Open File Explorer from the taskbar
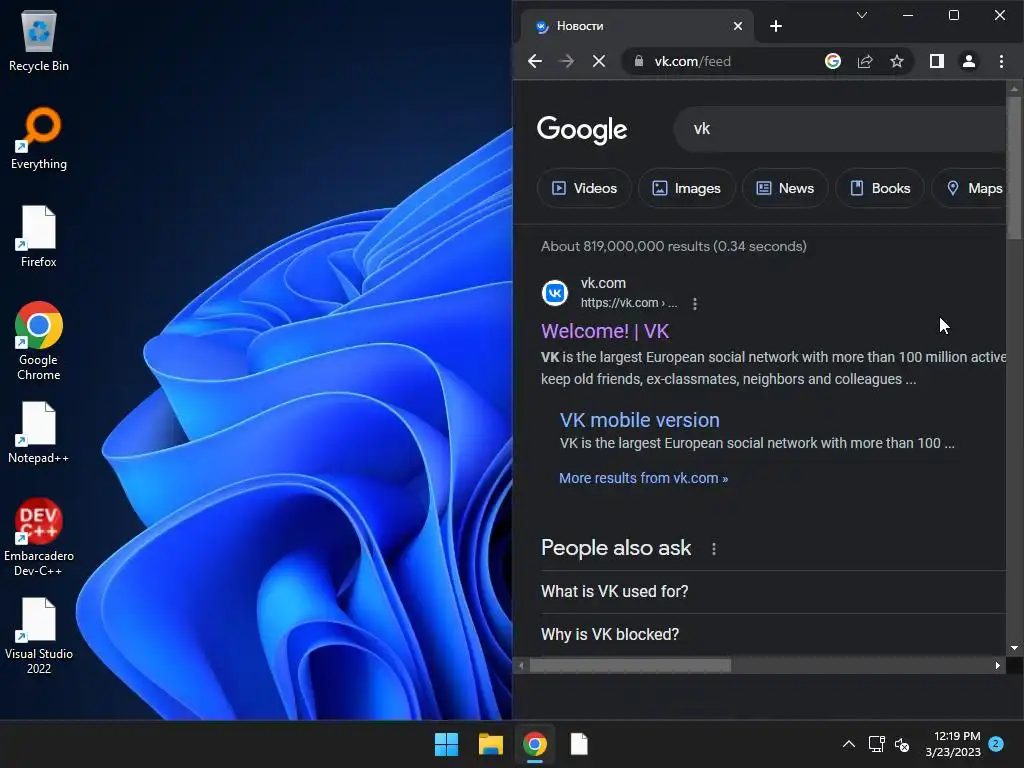Screen dimensions: 1024x768 (490, 744)
